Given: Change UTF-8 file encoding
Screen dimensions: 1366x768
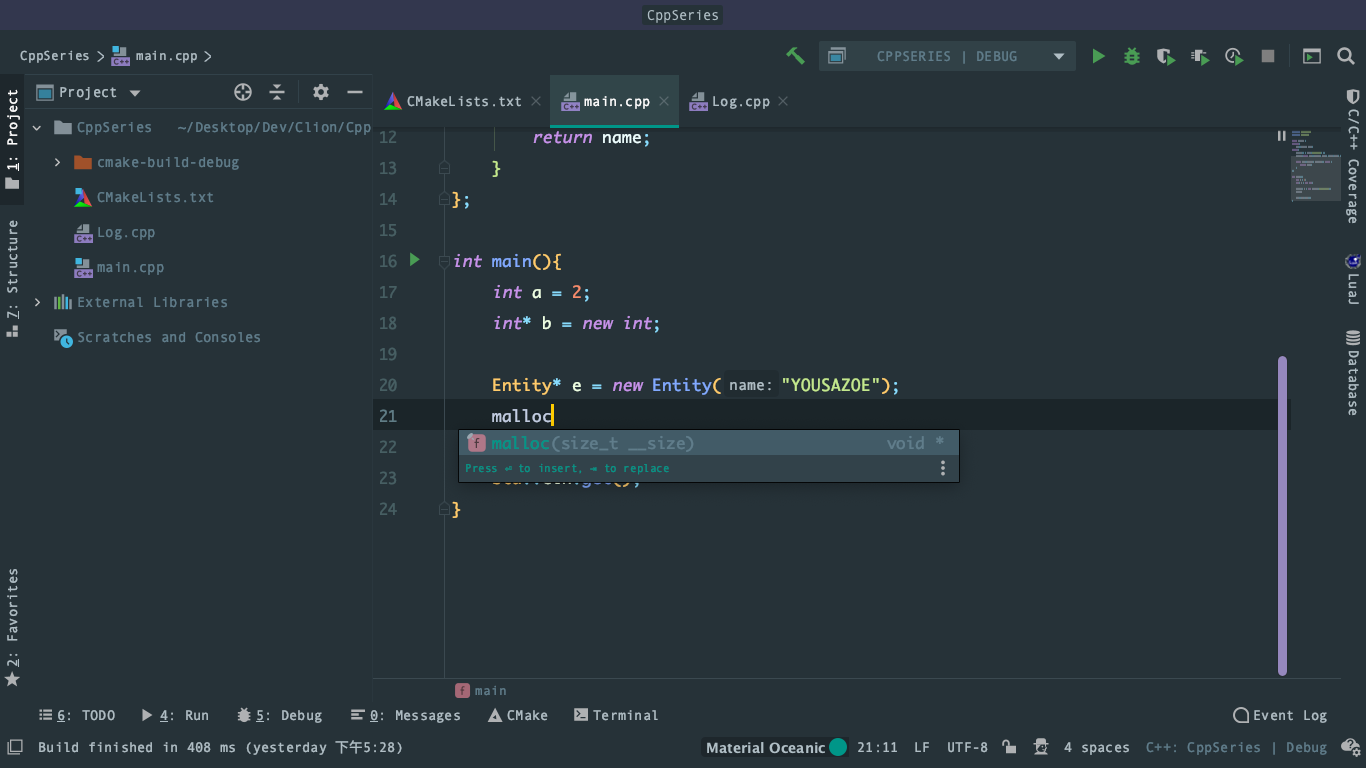Looking at the screenshot, I should 967,747.
